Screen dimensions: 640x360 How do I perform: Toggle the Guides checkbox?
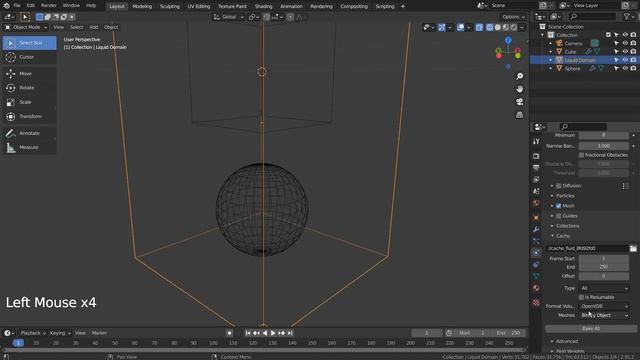pos(558,216)
